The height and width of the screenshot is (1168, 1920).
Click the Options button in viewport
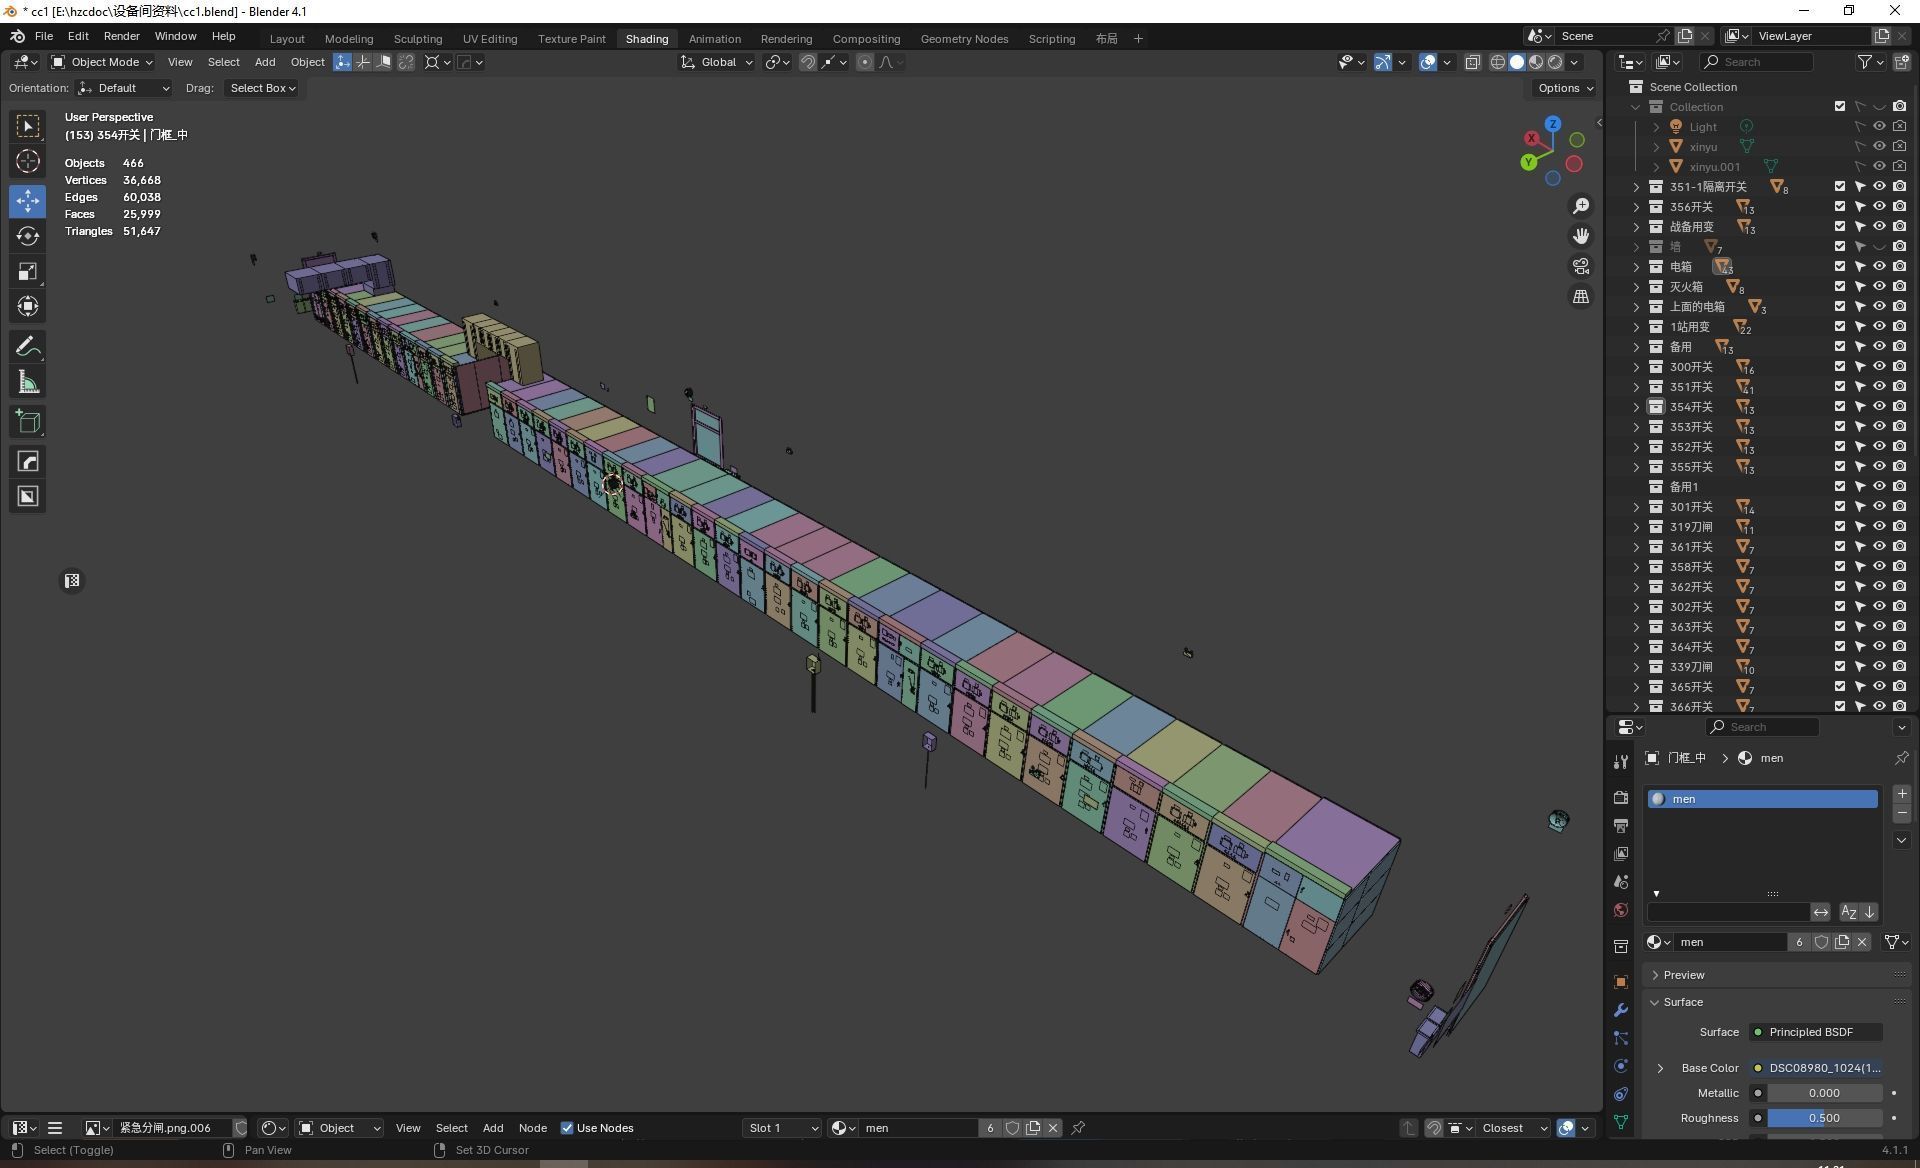click(1564, 88)
